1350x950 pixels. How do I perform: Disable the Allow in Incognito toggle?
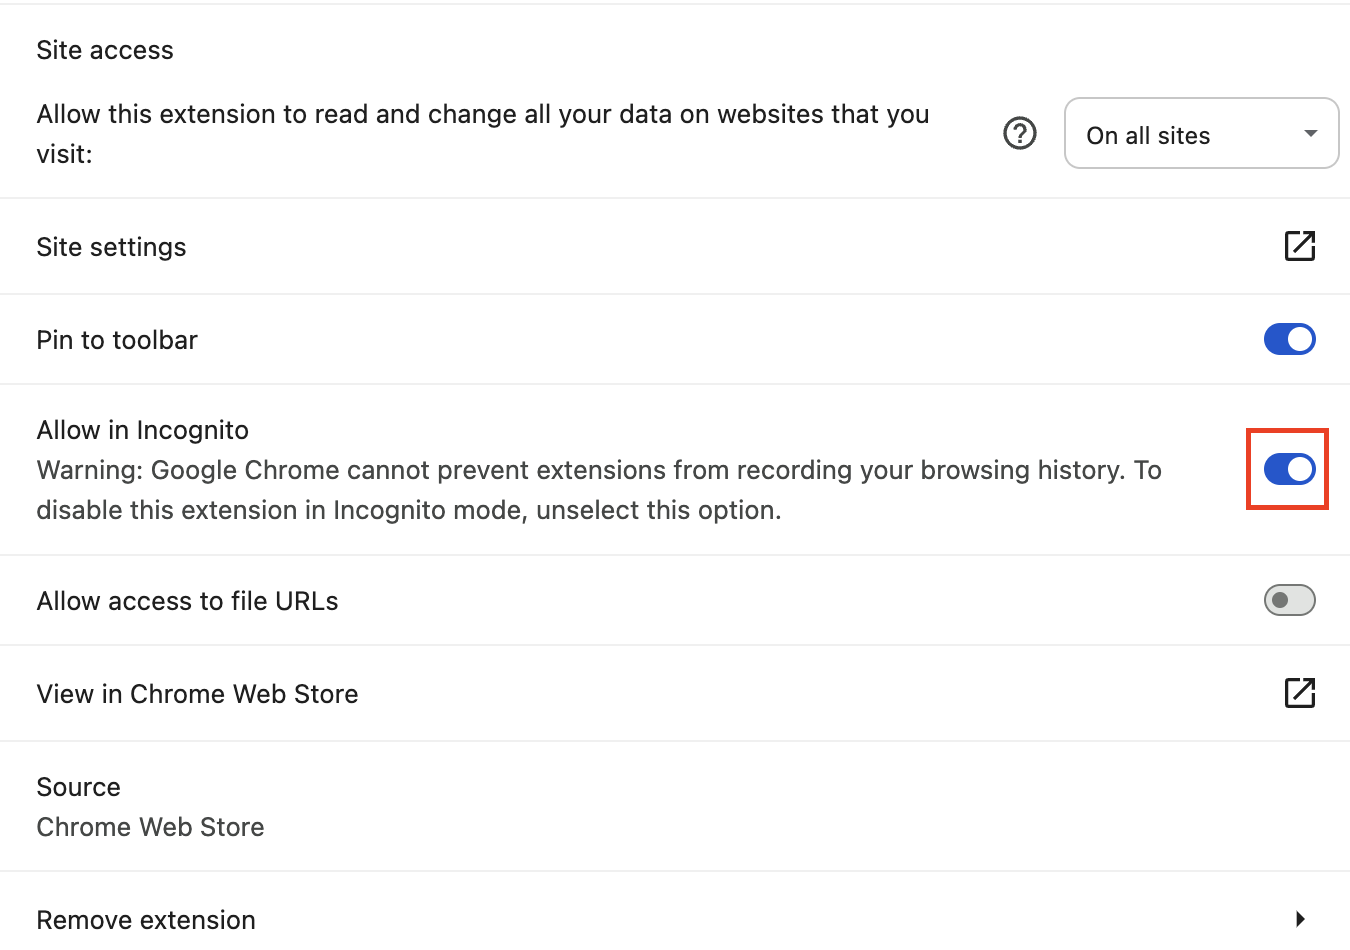tap(1289, 469)
